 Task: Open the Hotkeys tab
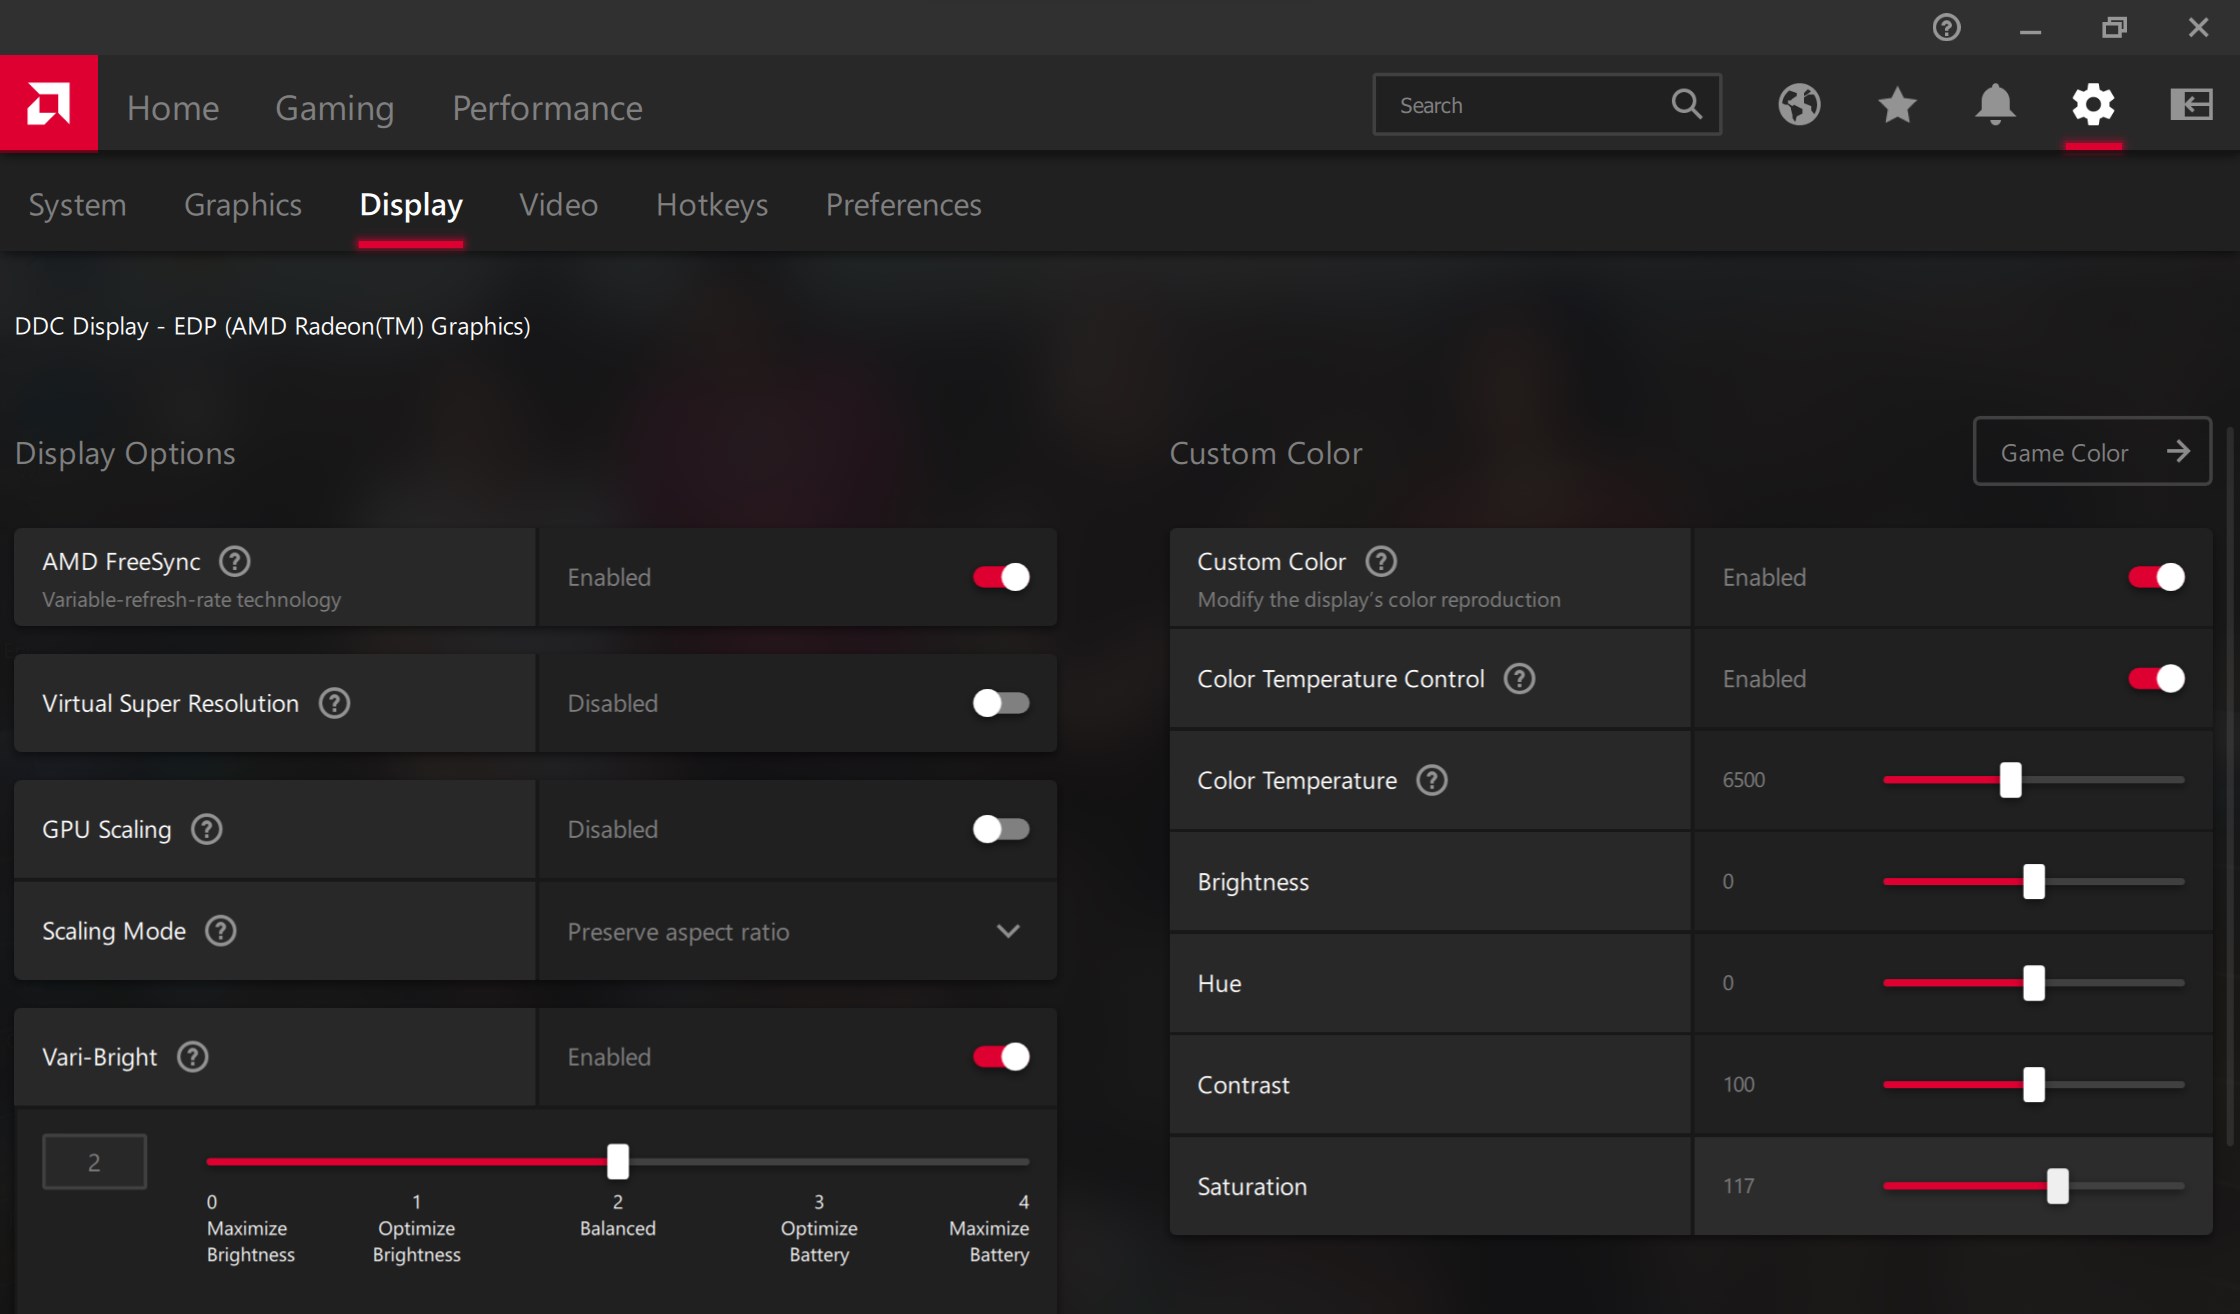tap(712, 204)
